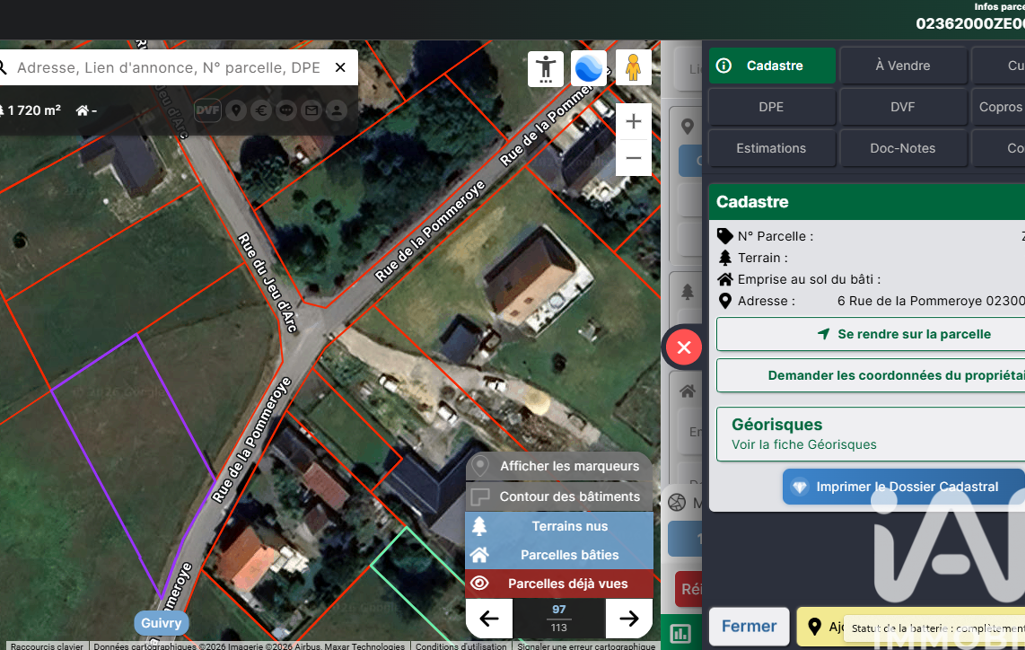This screenshot has width=1025, height=650.
Task: Toggle Contour des bâtiments overlay
Action: pyautogui.click(x=558, y=496)
